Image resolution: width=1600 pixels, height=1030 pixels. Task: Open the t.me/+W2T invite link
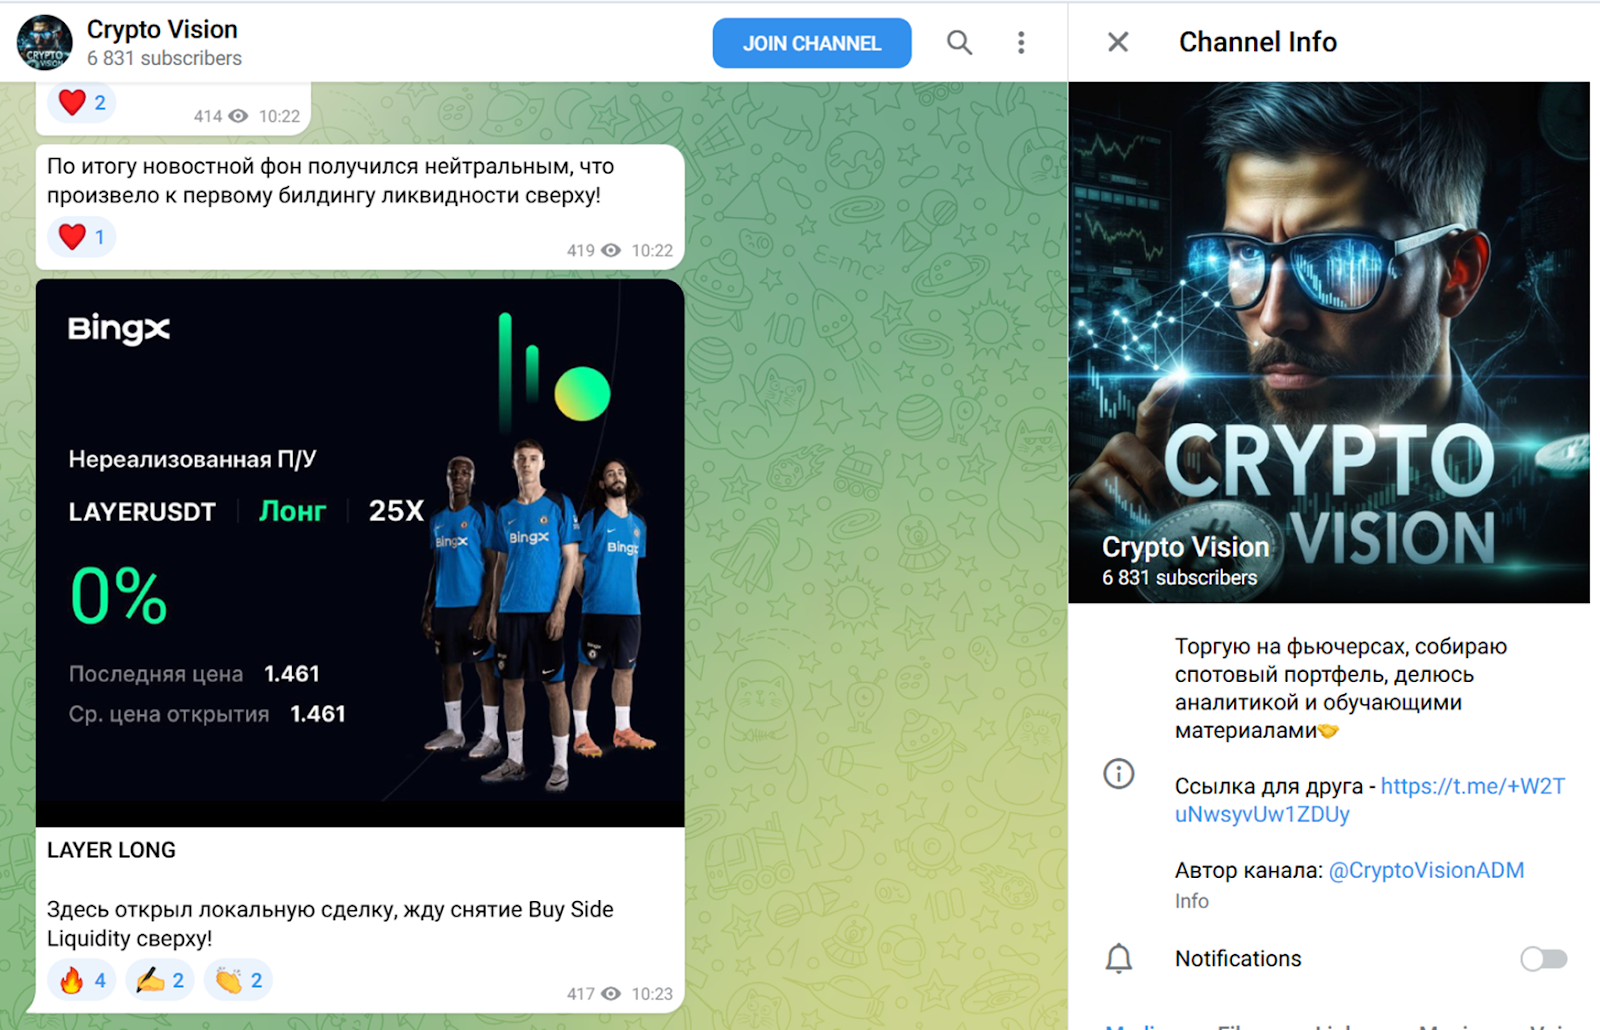[x=1370, y=800]
